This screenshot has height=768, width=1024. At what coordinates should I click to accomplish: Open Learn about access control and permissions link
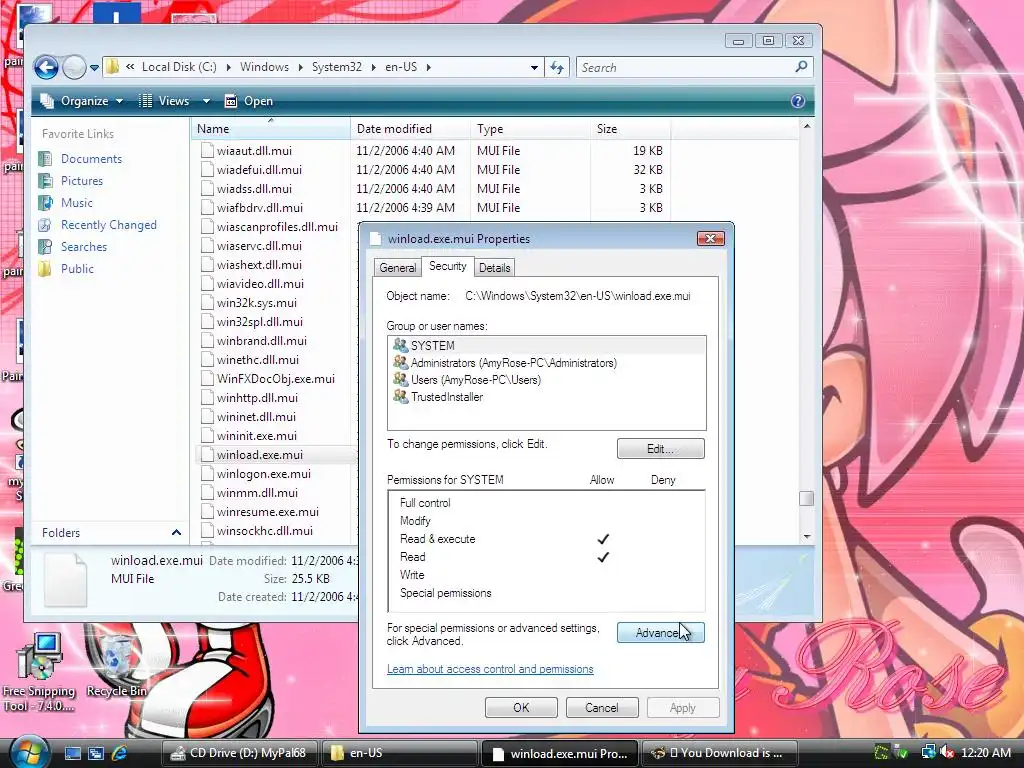click(490, 669)
